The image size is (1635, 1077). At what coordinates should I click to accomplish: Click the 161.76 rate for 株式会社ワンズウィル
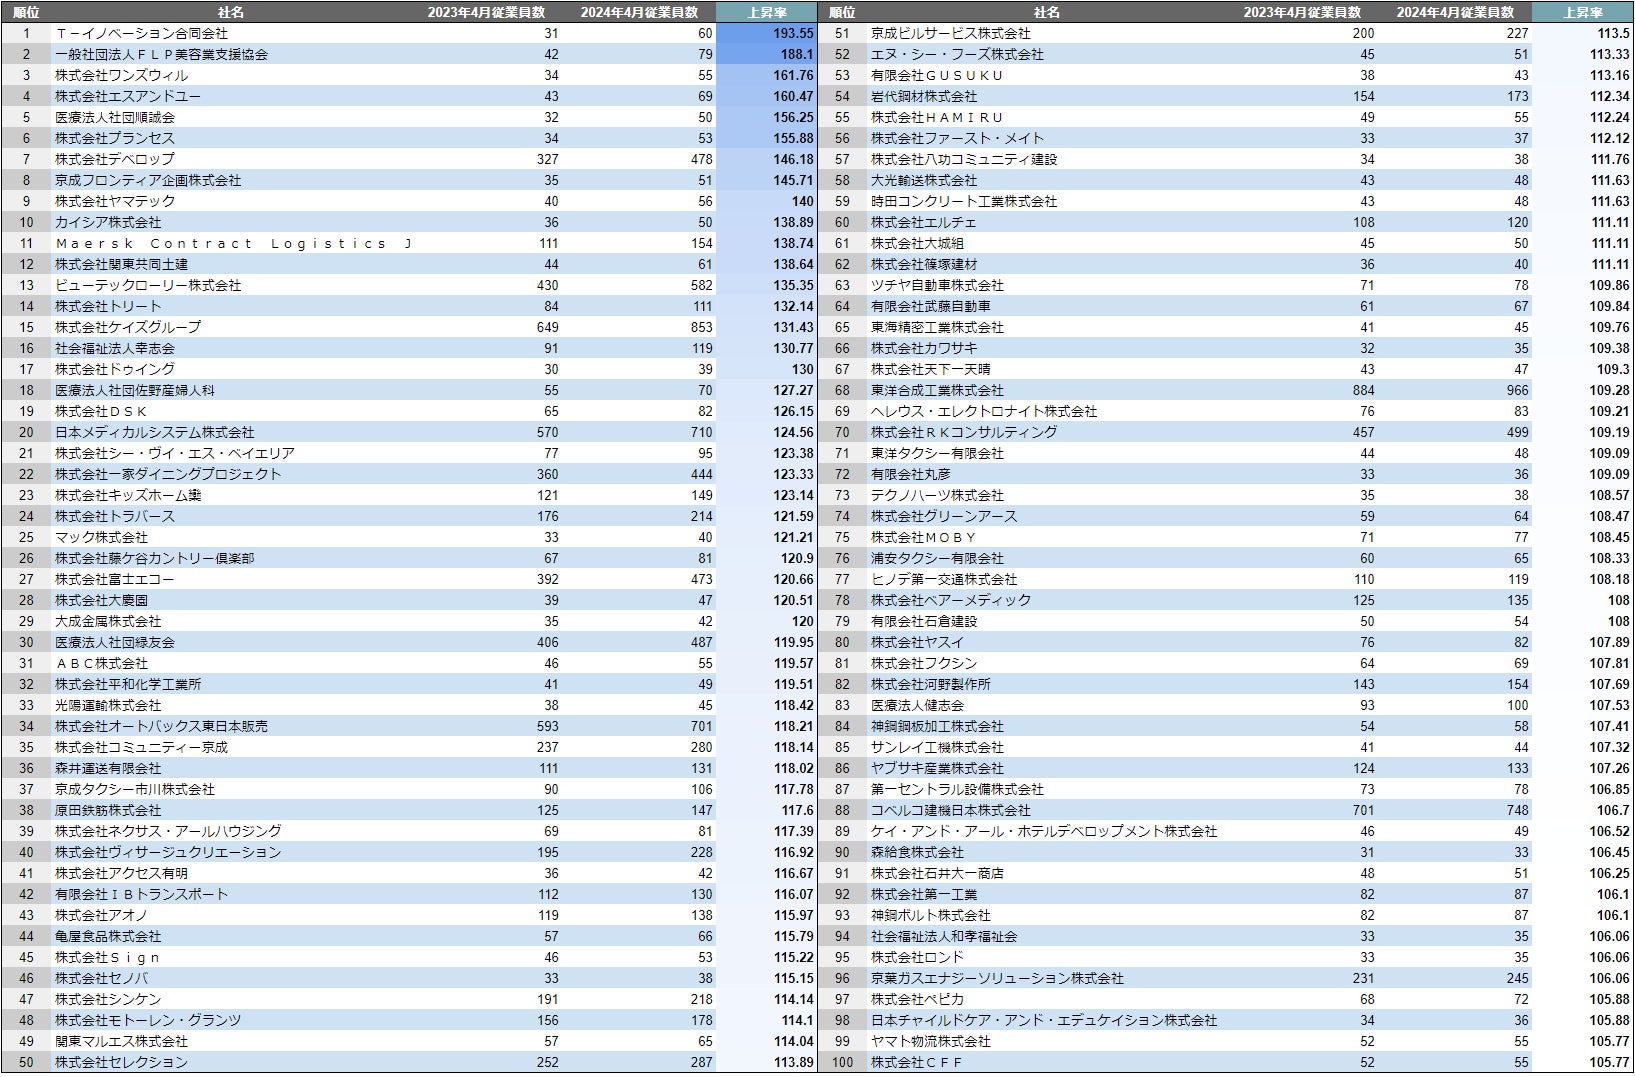(793, 75)
